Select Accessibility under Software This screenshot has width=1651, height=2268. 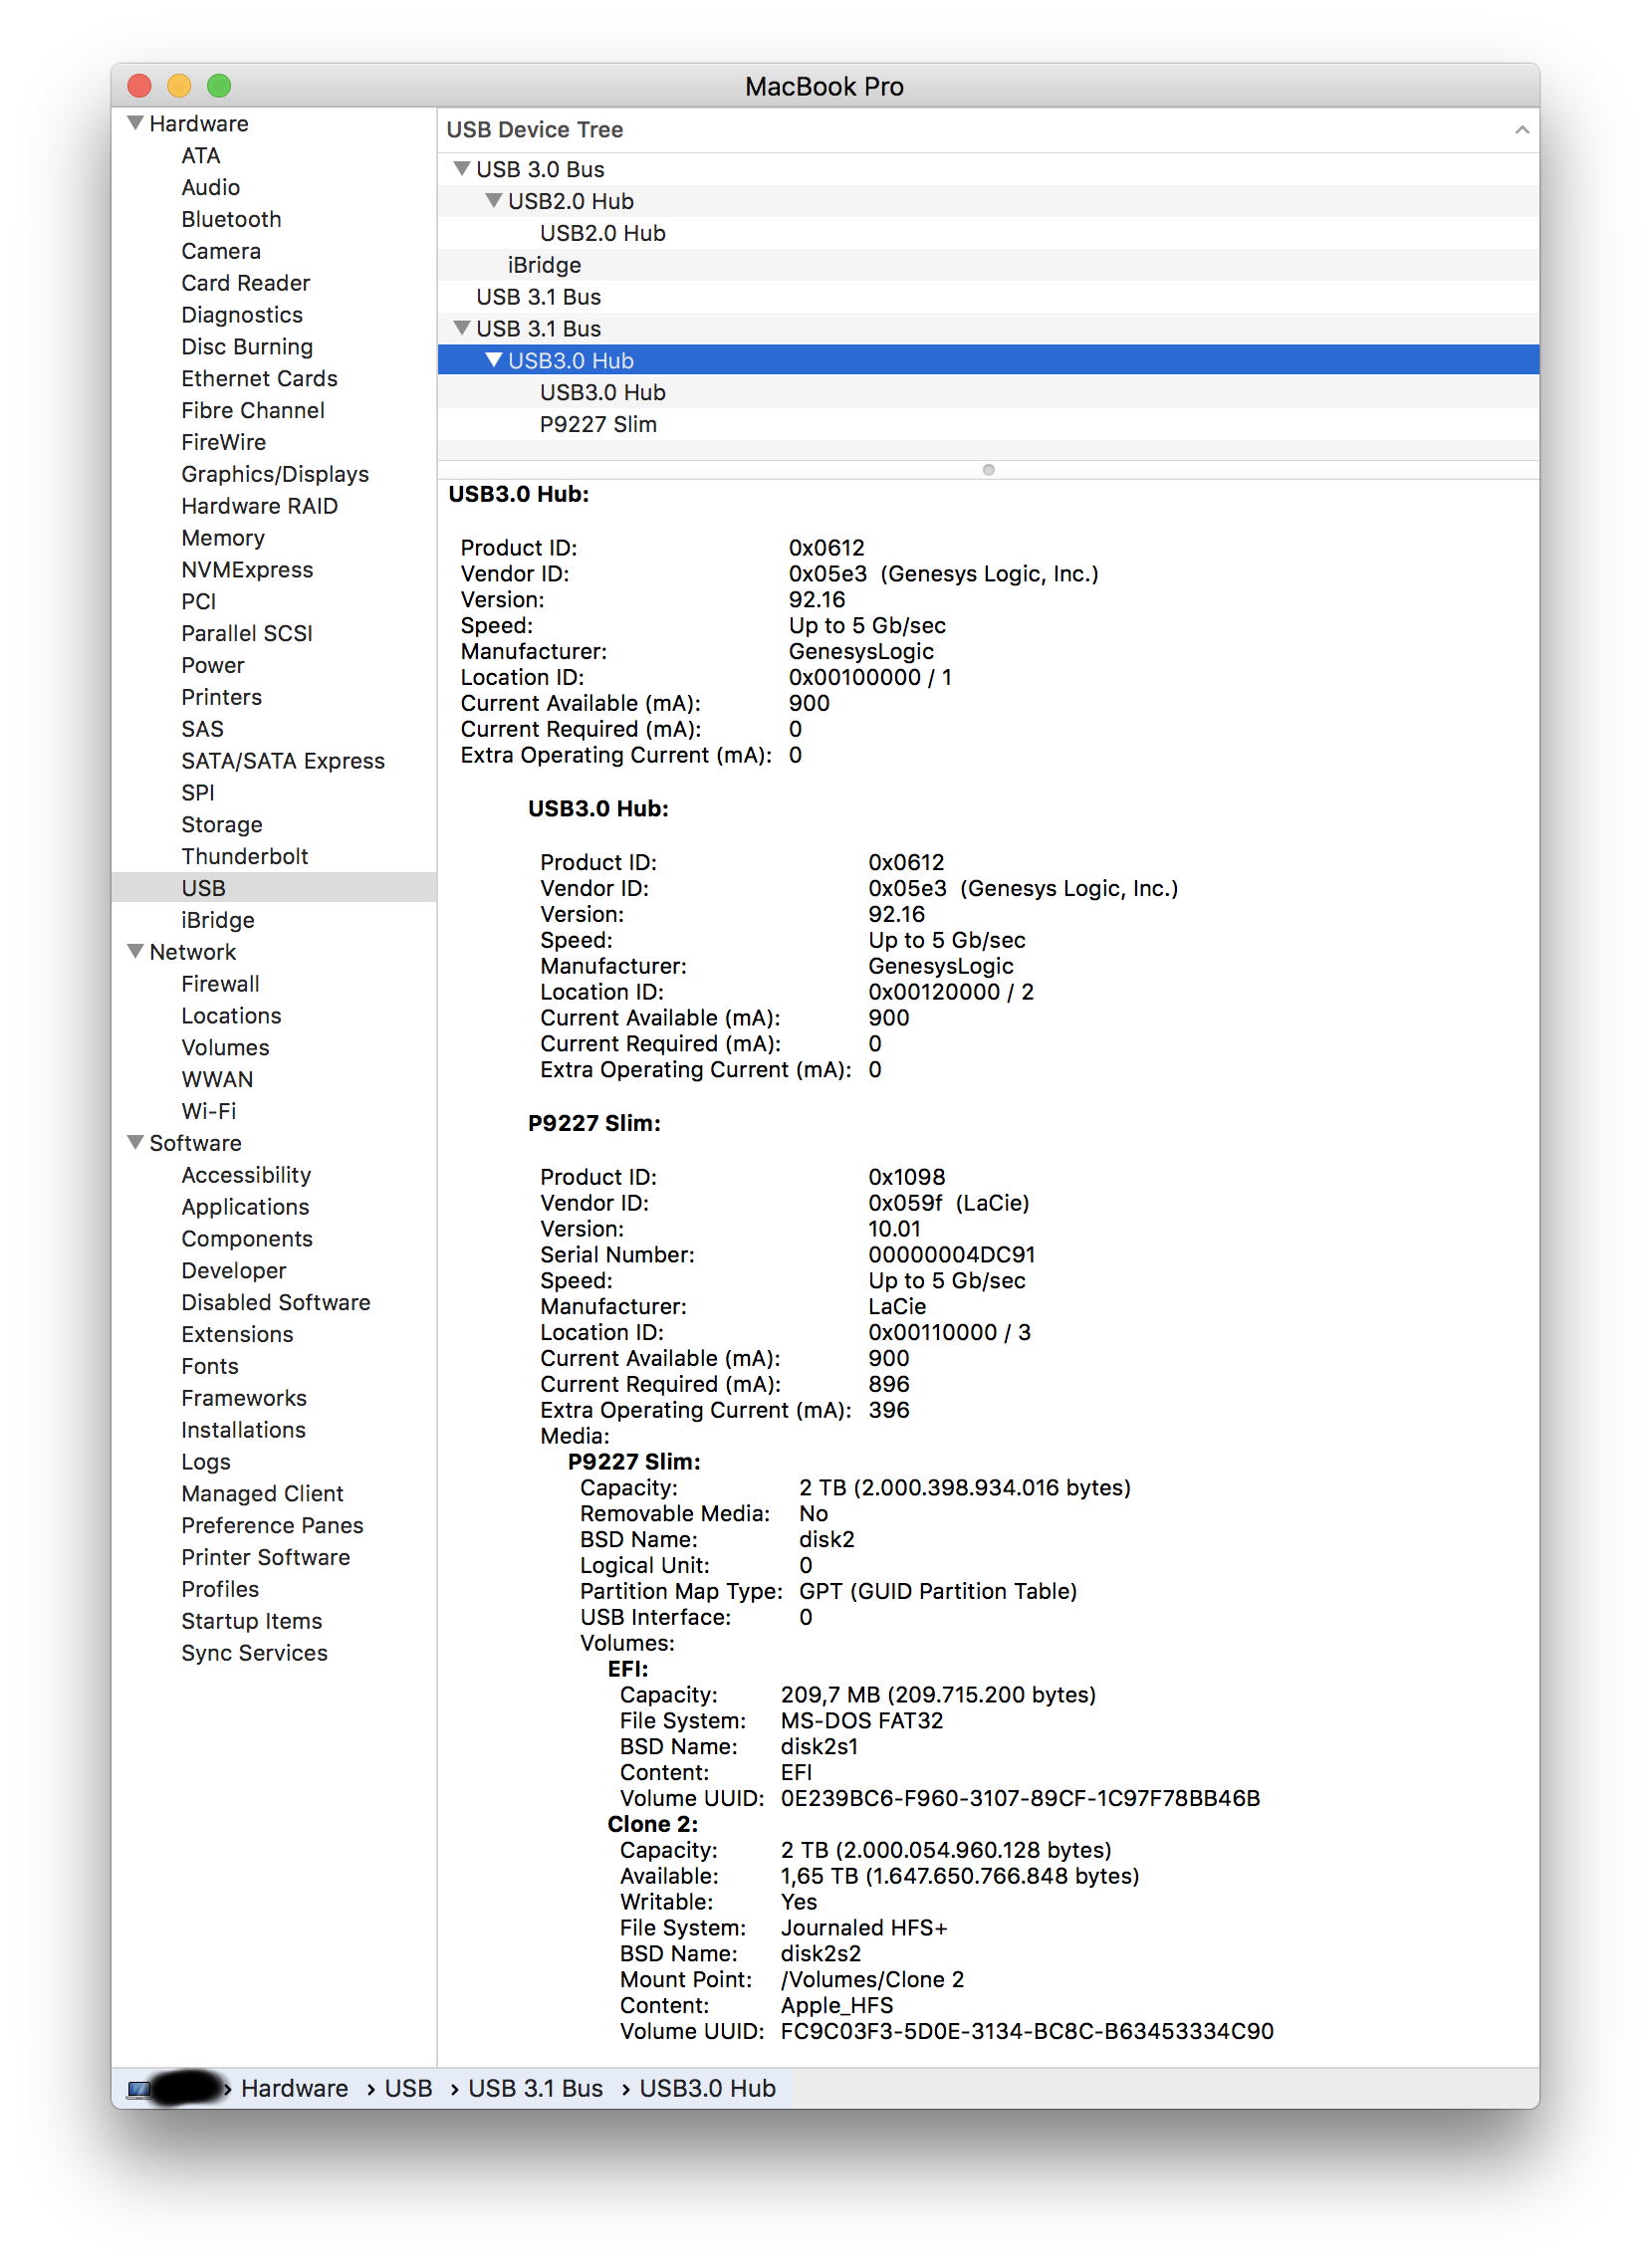pyautogui.click(x=246, y=1175)
